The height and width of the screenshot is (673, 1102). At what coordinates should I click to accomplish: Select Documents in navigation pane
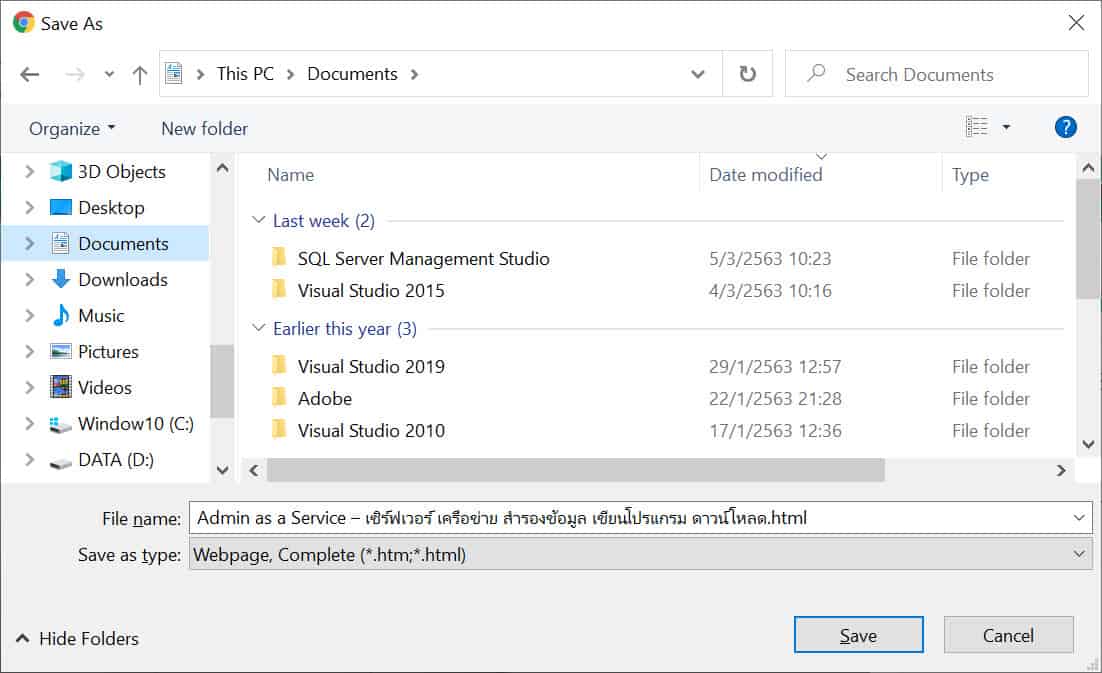tap(123, 243)
